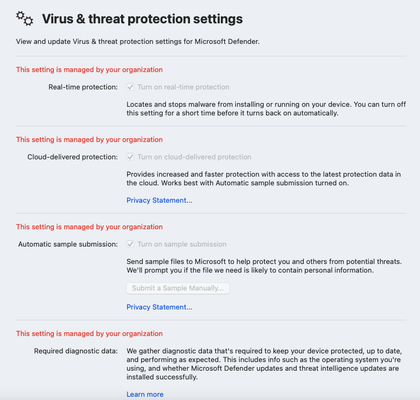
Task: Open Privacy Statement under cloud-delivered protection
Action: [159, 200]
